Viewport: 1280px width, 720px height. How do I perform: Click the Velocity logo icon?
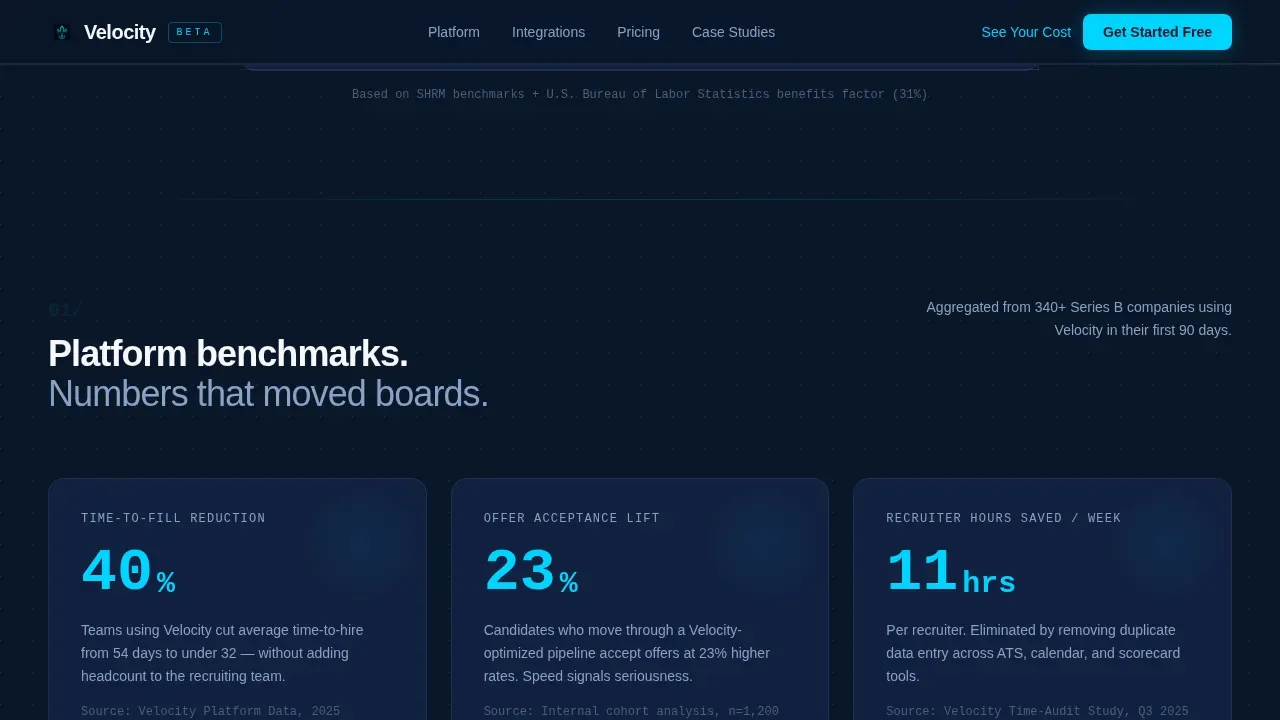click(x=62, y=32)
